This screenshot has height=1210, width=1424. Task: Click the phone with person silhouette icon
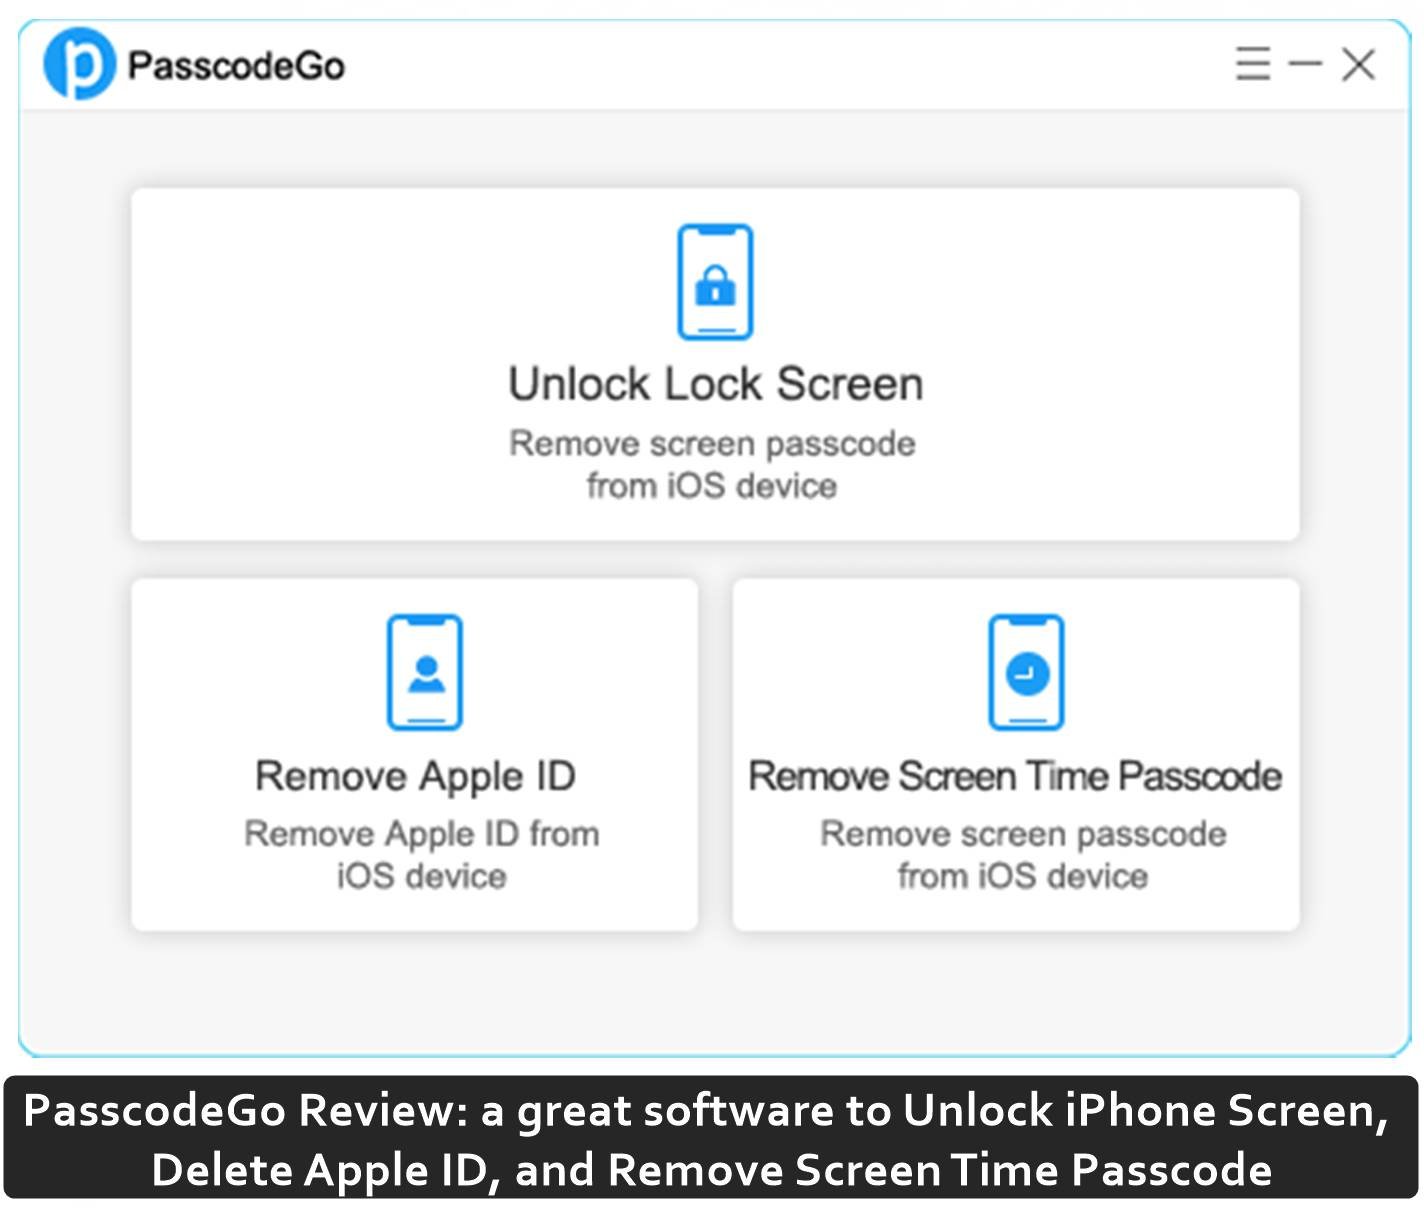coord(425,672)
